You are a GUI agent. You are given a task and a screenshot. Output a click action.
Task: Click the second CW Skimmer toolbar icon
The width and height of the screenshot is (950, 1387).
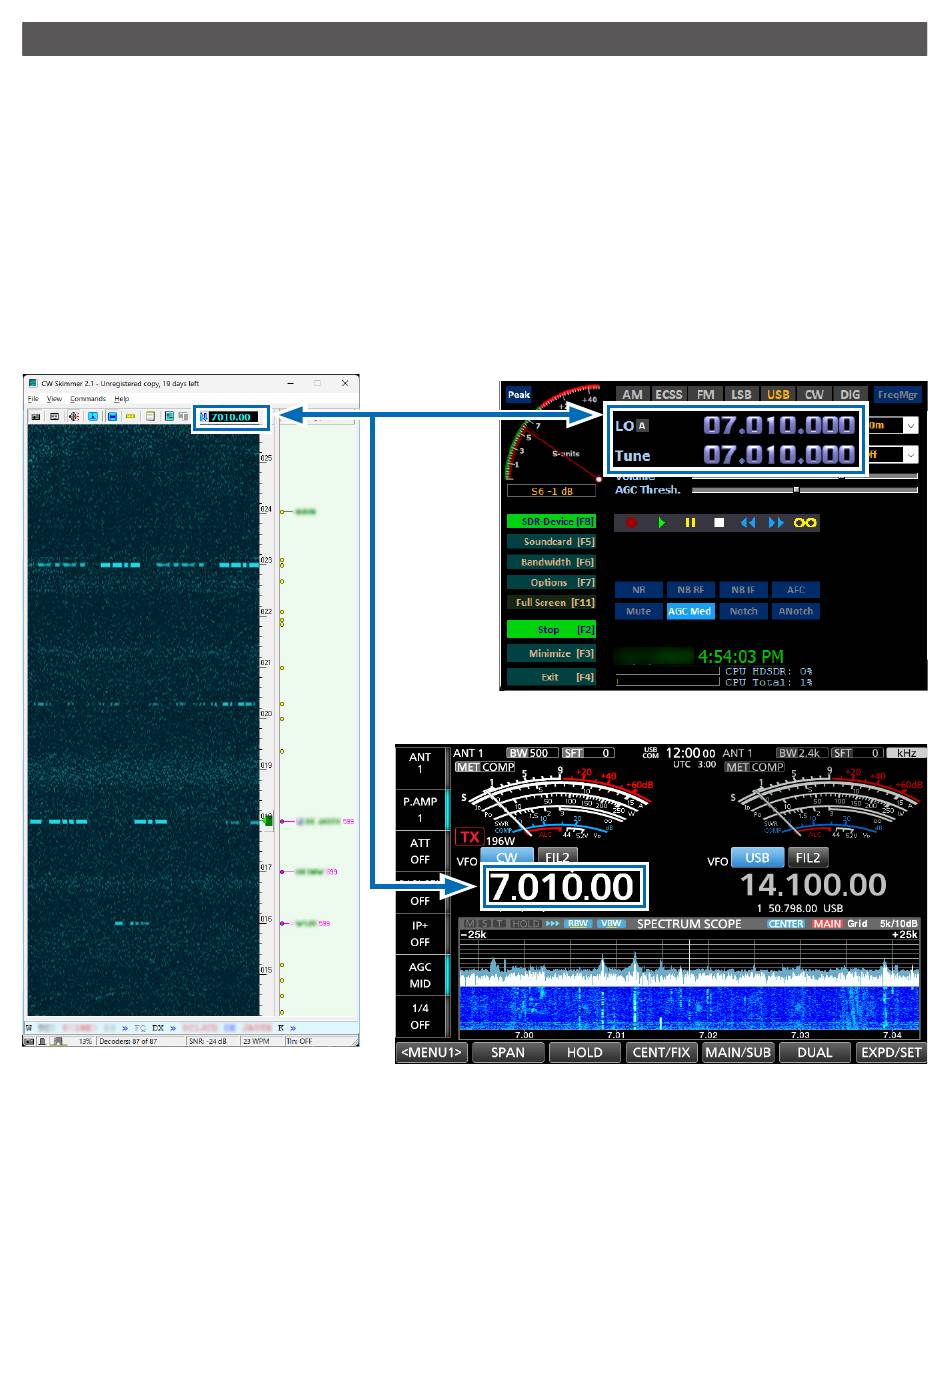click(x=54, y=416)
